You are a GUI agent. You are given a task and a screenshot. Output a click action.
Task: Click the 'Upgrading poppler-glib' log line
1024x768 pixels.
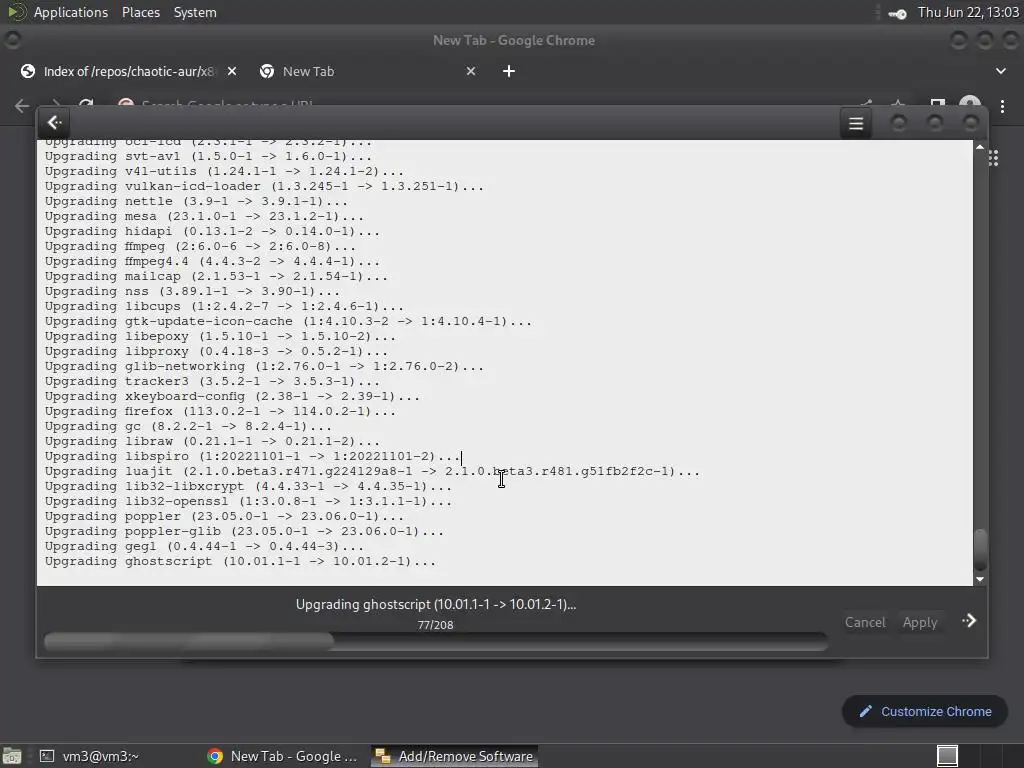click(244, 532)
